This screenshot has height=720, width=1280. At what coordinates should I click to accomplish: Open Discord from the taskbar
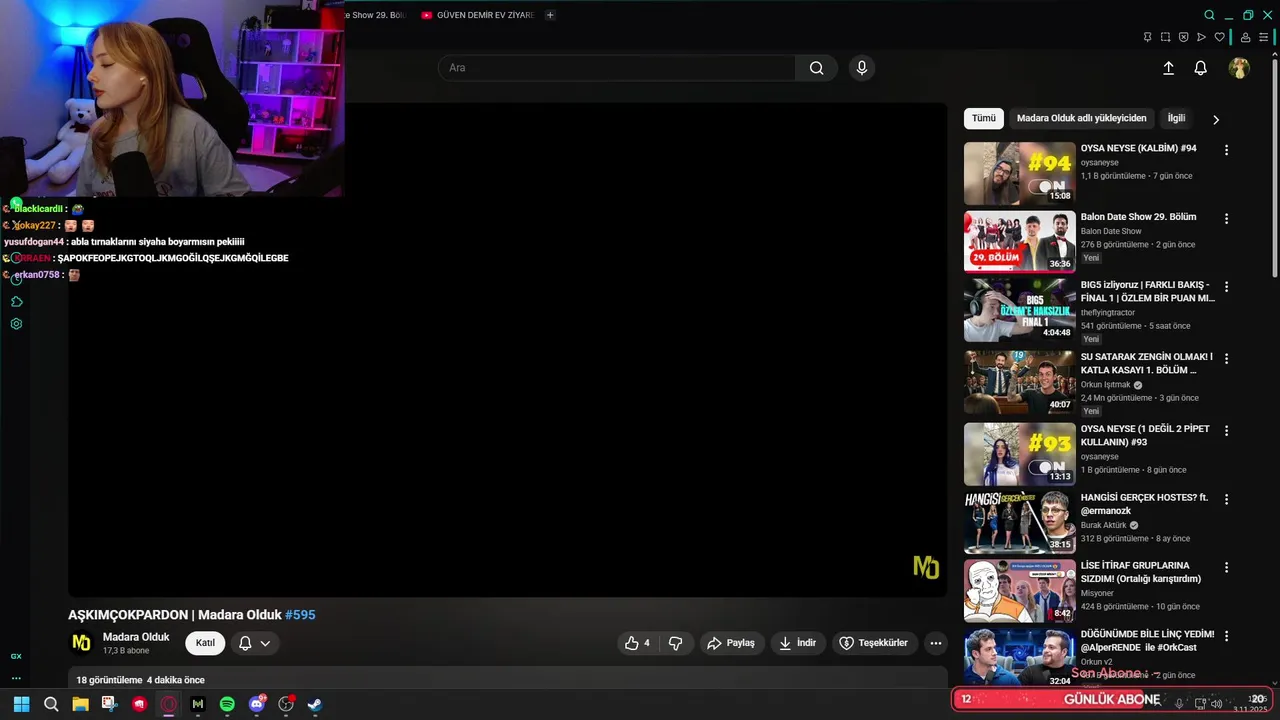pyautogui.click(x=257, y=704)
